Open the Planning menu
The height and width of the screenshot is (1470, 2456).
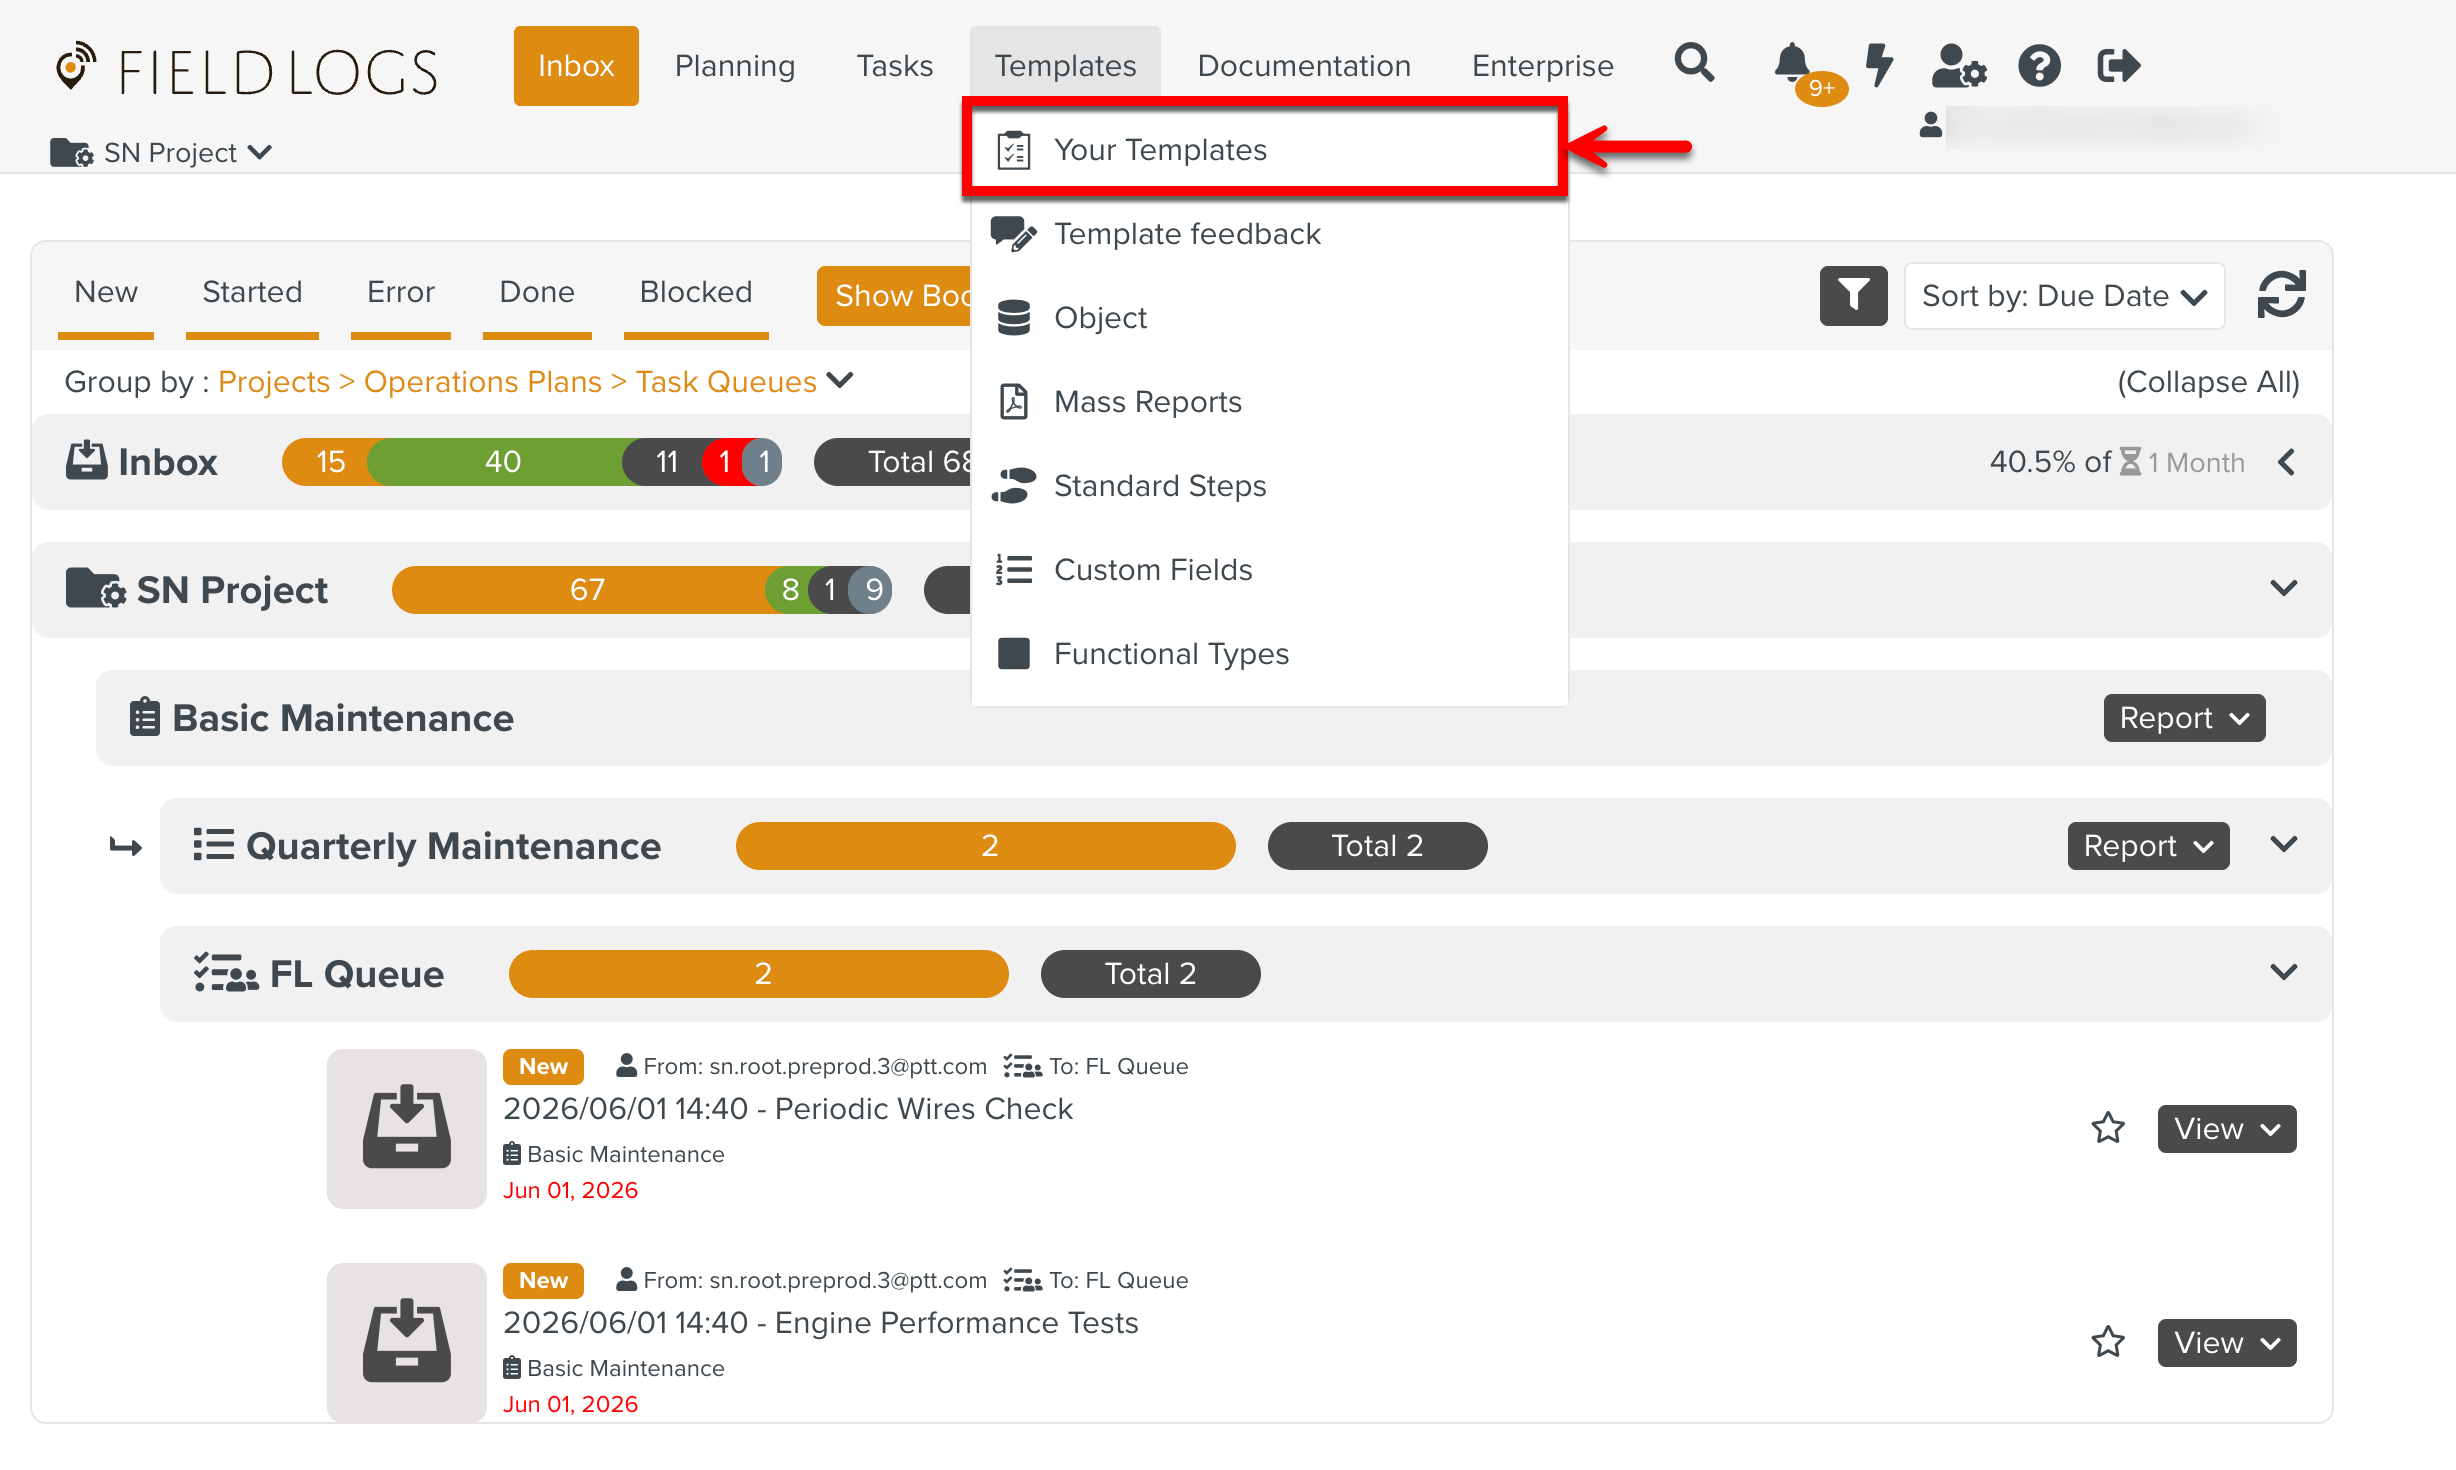pos(735,66)
